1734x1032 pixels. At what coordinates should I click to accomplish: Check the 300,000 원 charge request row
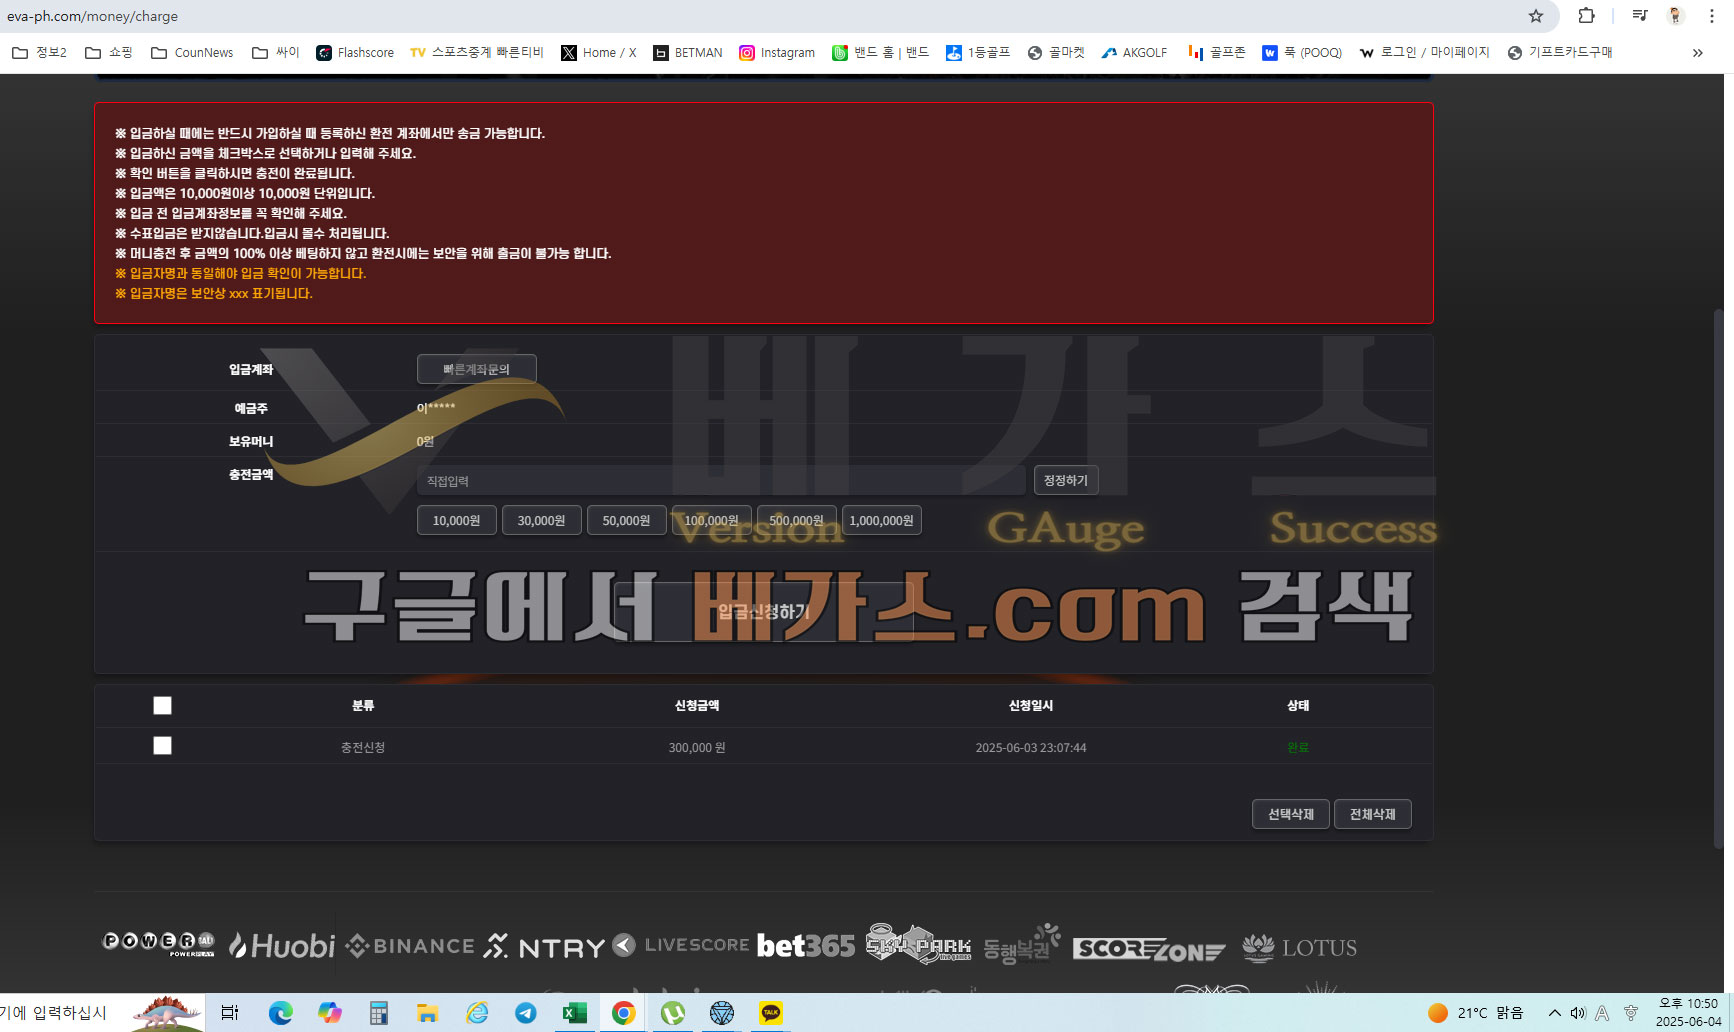click(x=163, y=746)
